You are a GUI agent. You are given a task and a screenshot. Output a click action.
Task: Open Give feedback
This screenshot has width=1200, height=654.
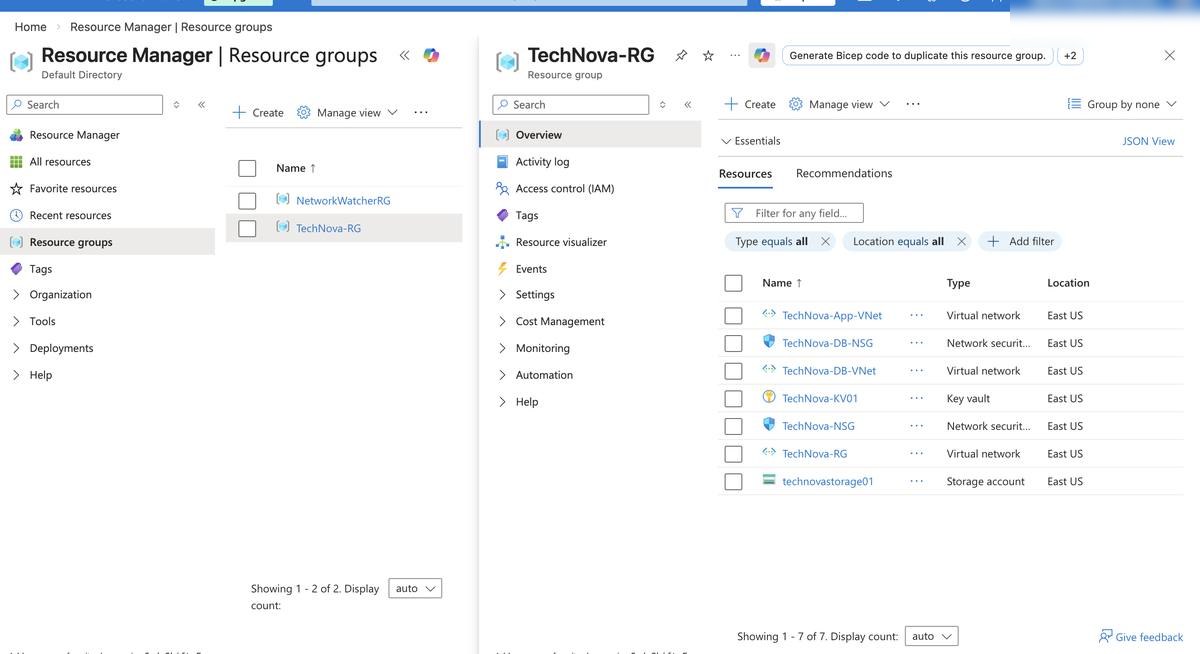[1140, 637]
